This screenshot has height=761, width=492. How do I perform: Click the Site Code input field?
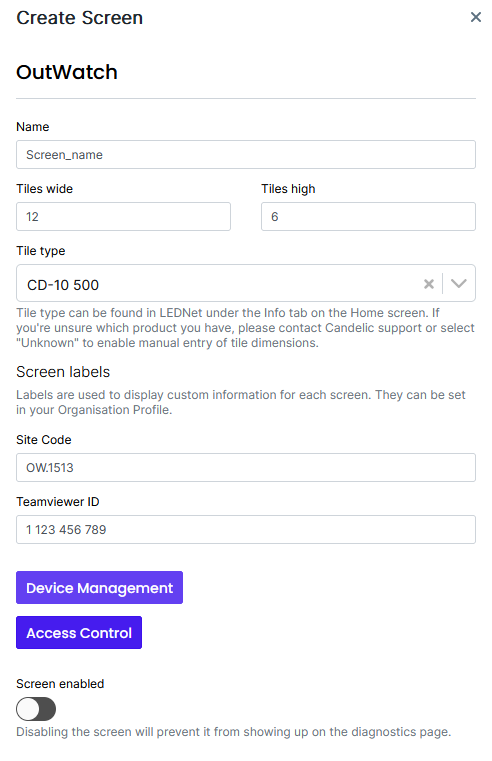pyautogui.click(x=246, y=467)
